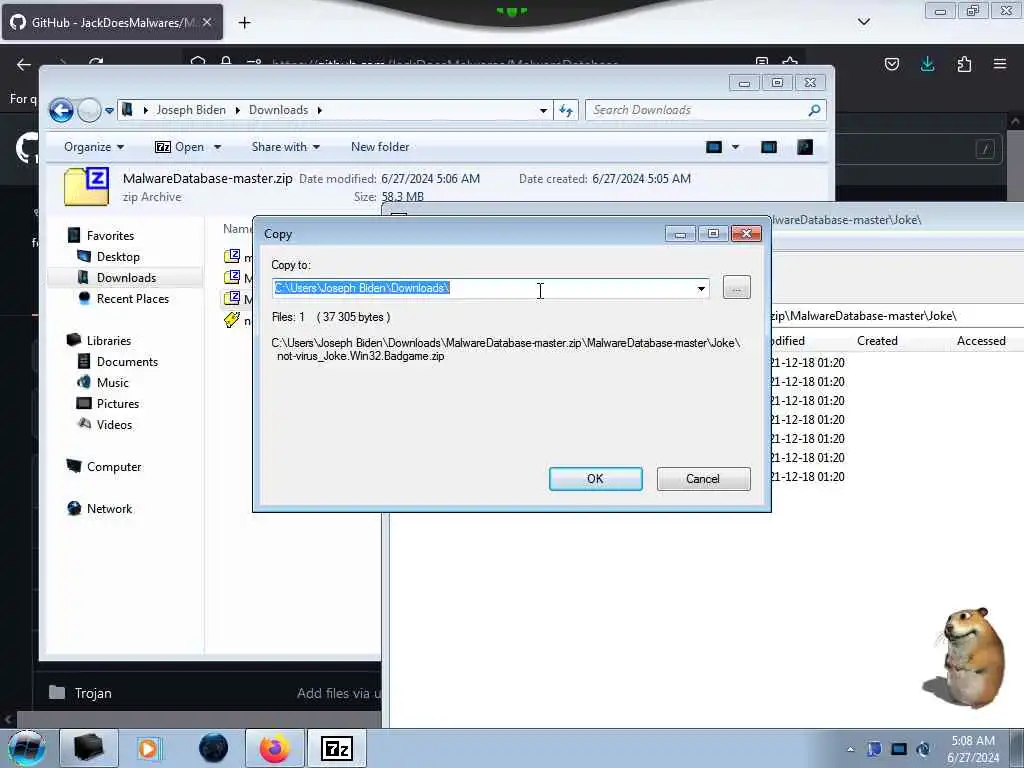Viewport: 1024px width, 768px height.
Task: Open the first taskbar pinned app
Action: click(x=89, y=748)
